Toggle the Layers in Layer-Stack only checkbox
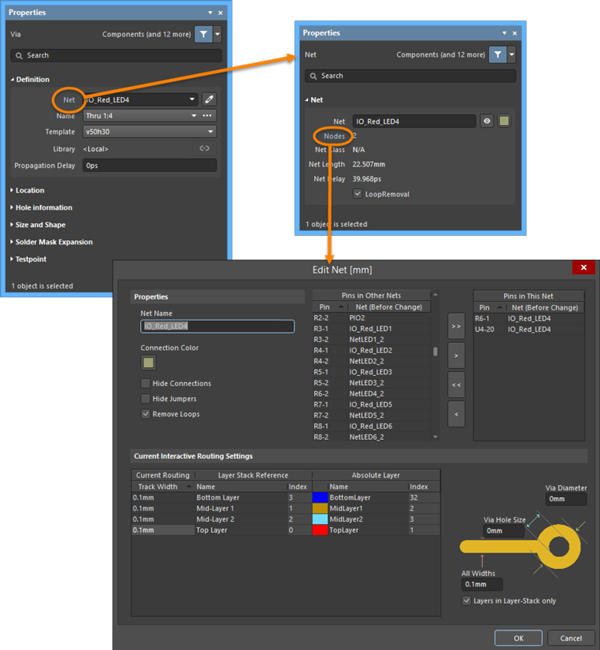 (x=467, y=601)
